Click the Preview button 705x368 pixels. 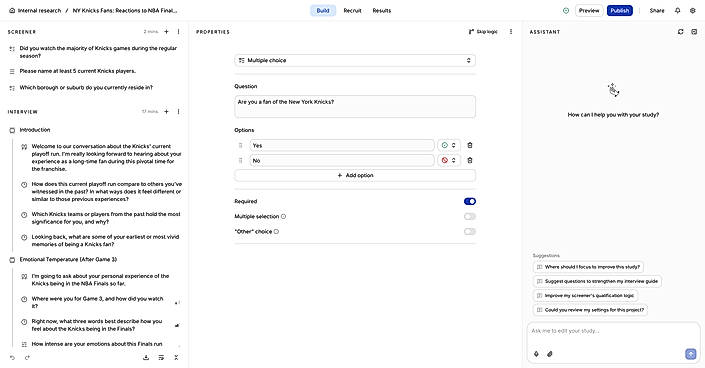click(589, 10)
